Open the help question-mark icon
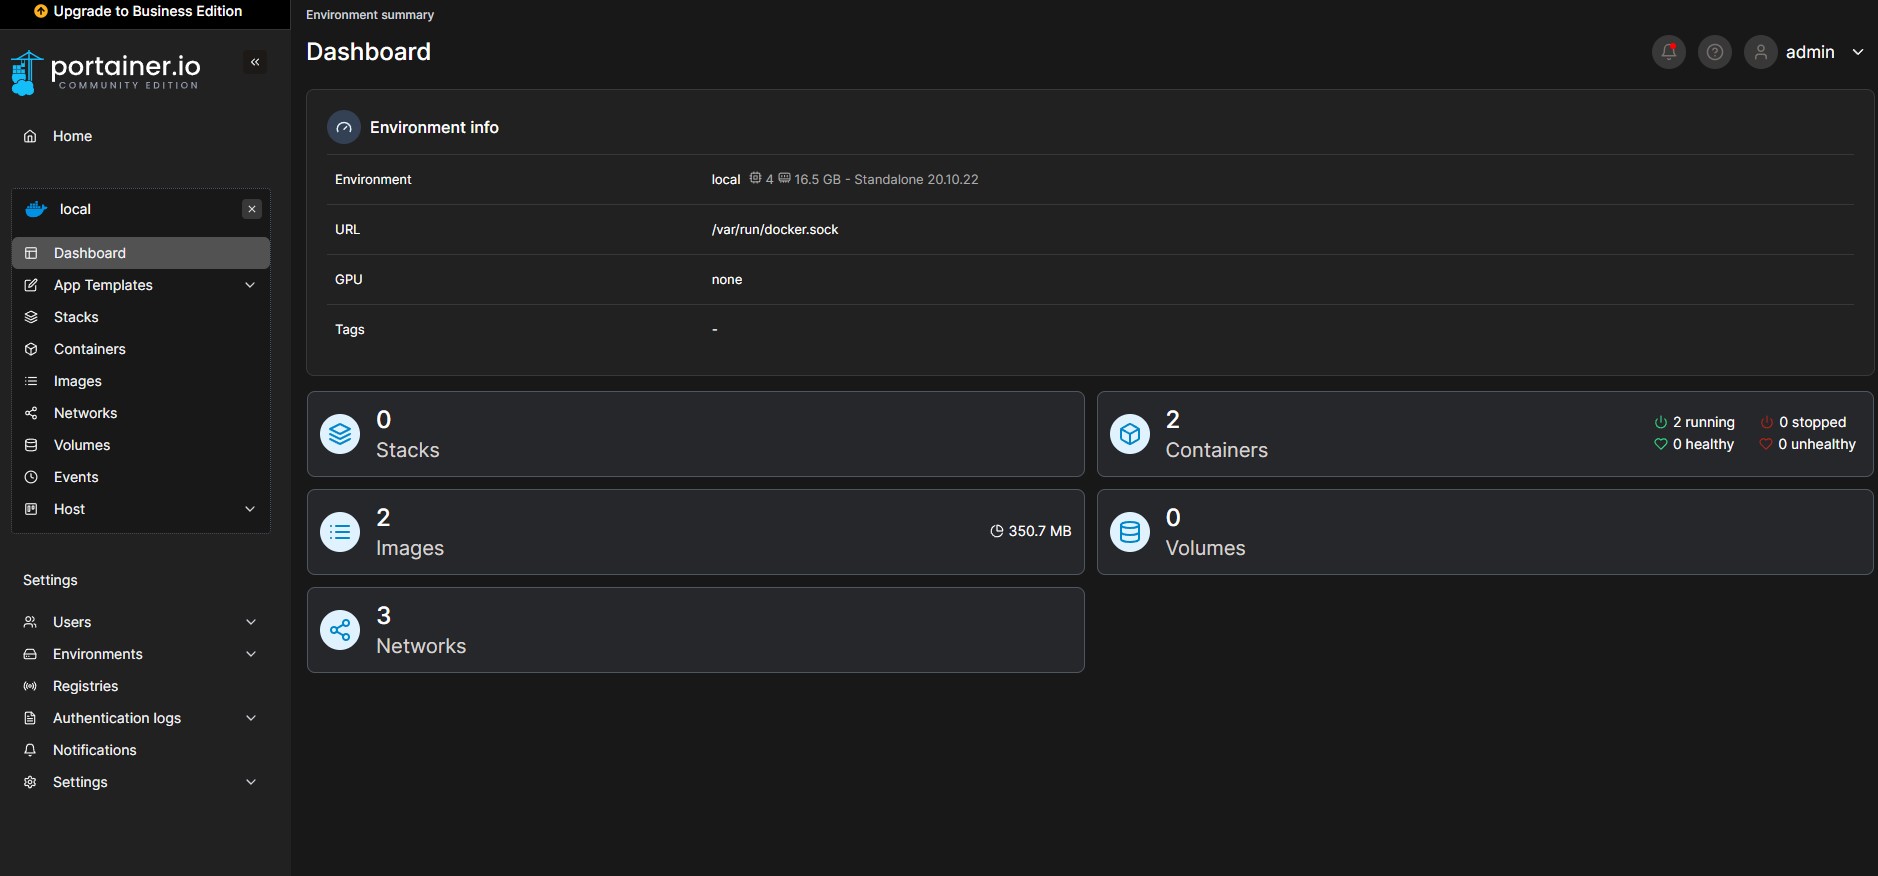This screenshot has width=1878, height=876. point(1715,52)
